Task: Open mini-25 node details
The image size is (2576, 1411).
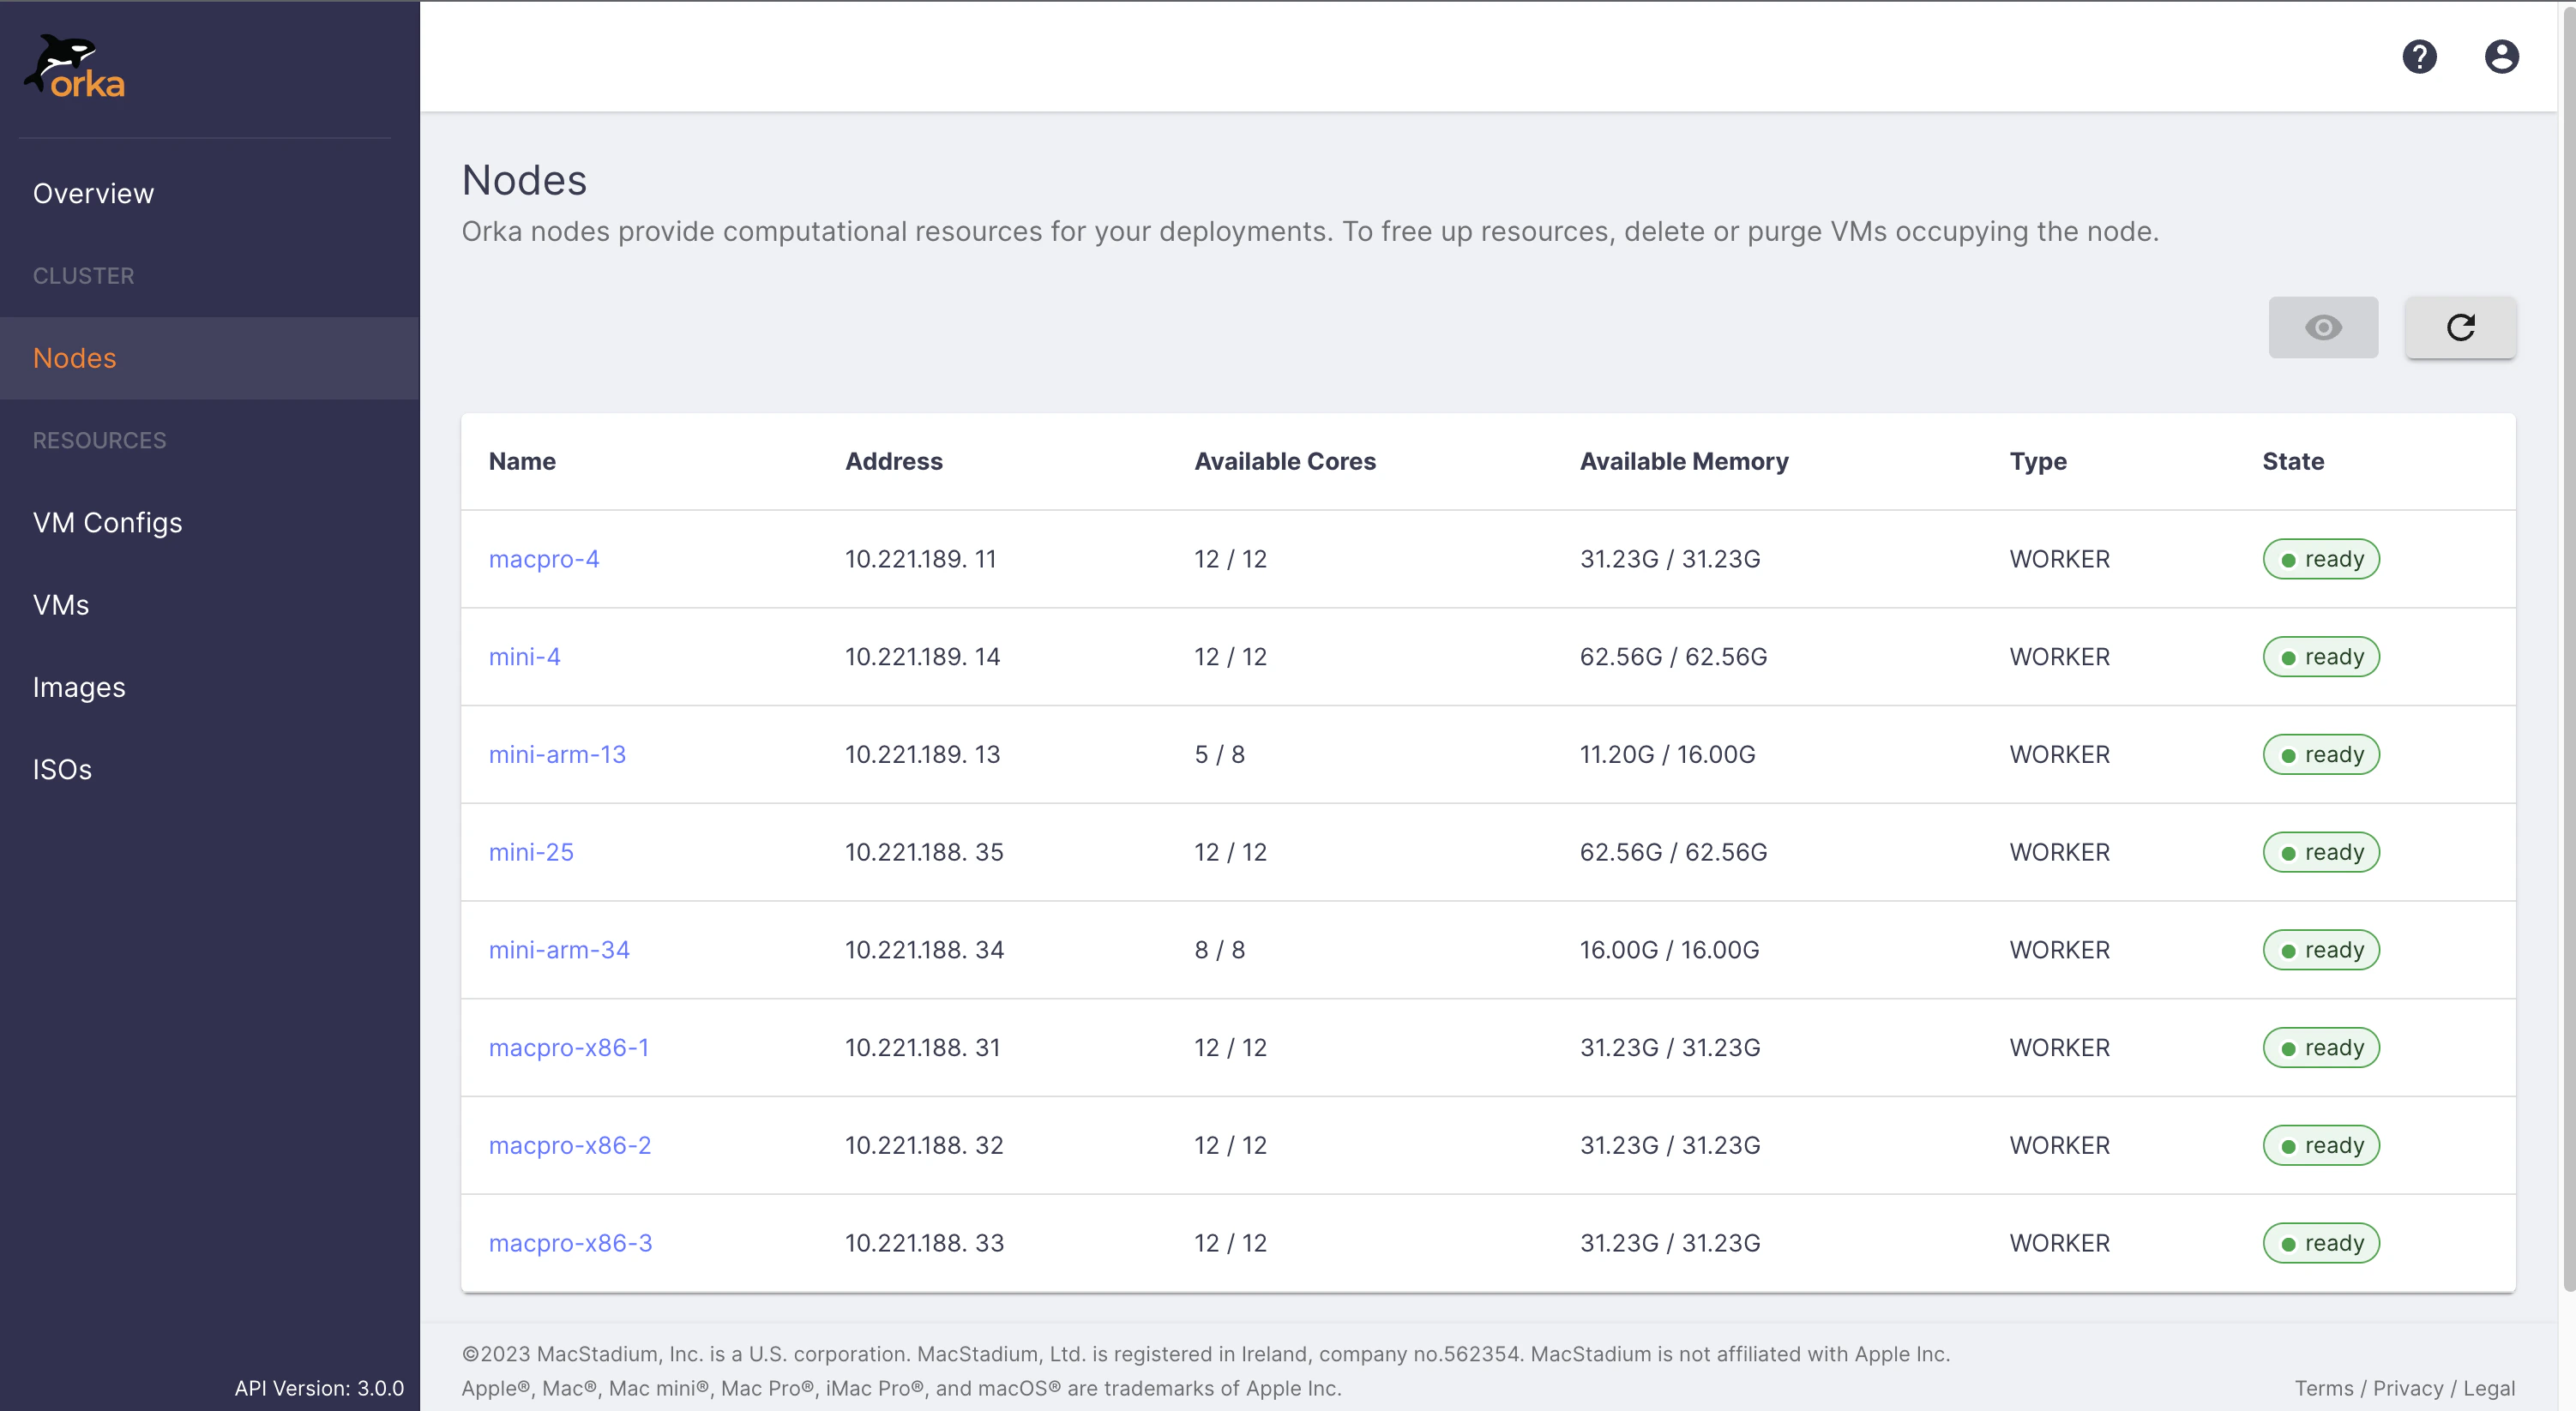Action: click(531, 851)
